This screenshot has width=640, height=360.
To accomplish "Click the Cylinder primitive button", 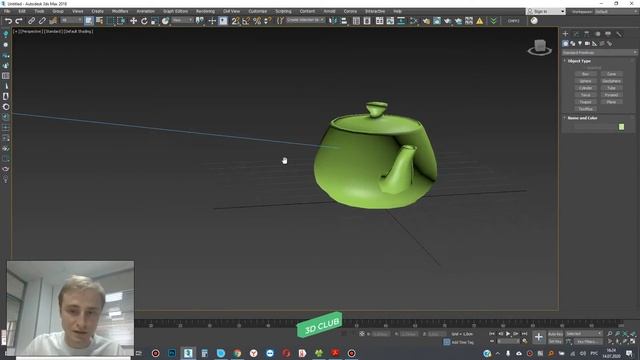I will coord(585,88).
